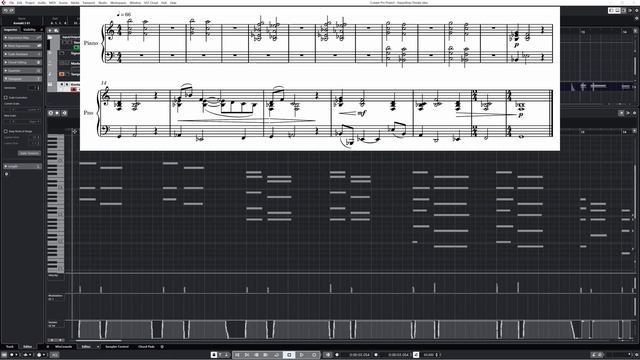This screenshot has height=360, width=640.
Task: Enable the Scale Correction checkbox
Action: pos(6,98)
